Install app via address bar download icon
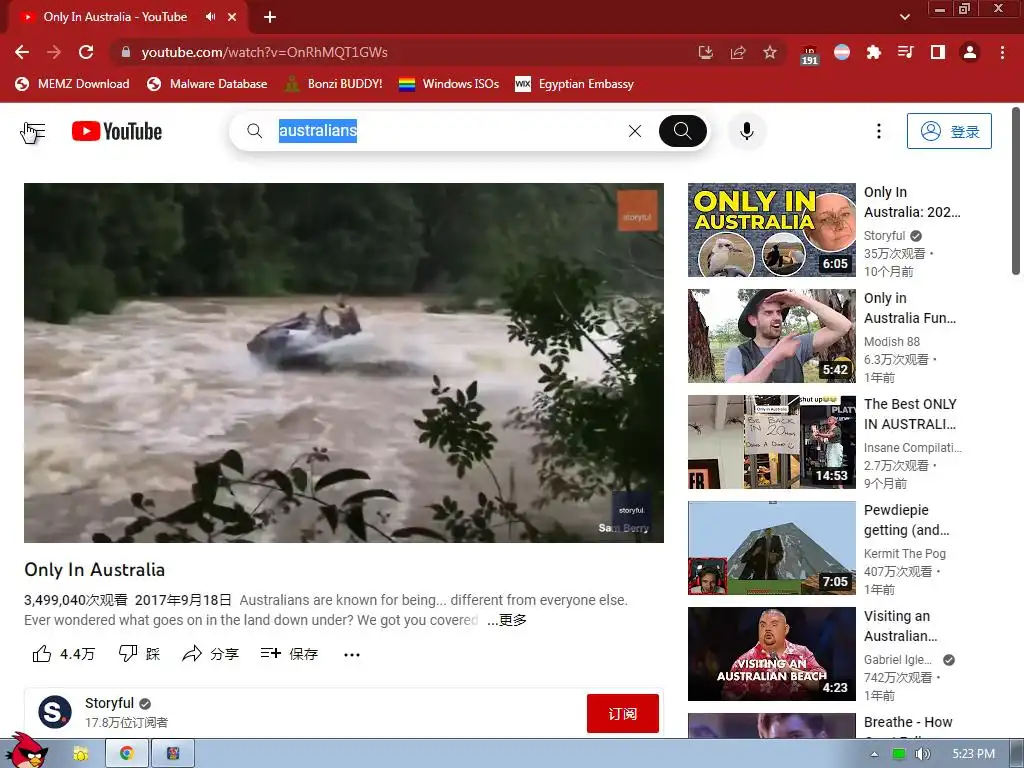 [x=705, y=52]
